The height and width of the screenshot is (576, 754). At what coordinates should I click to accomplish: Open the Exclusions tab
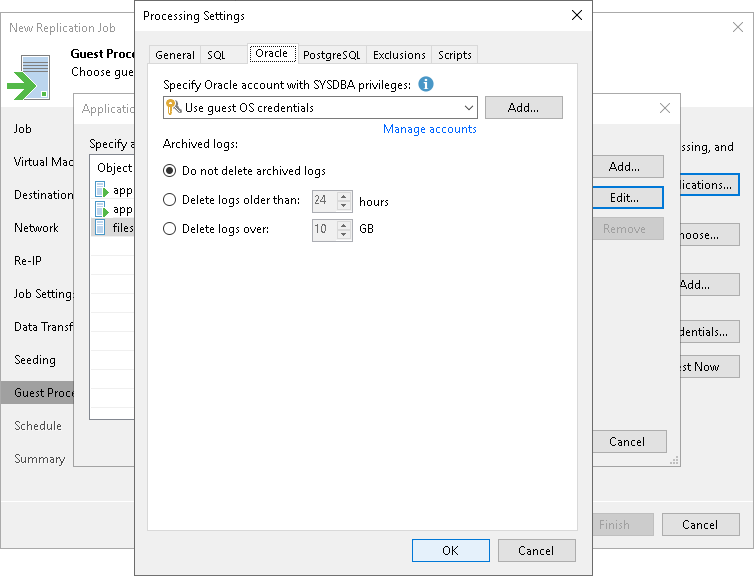point(399,55)
